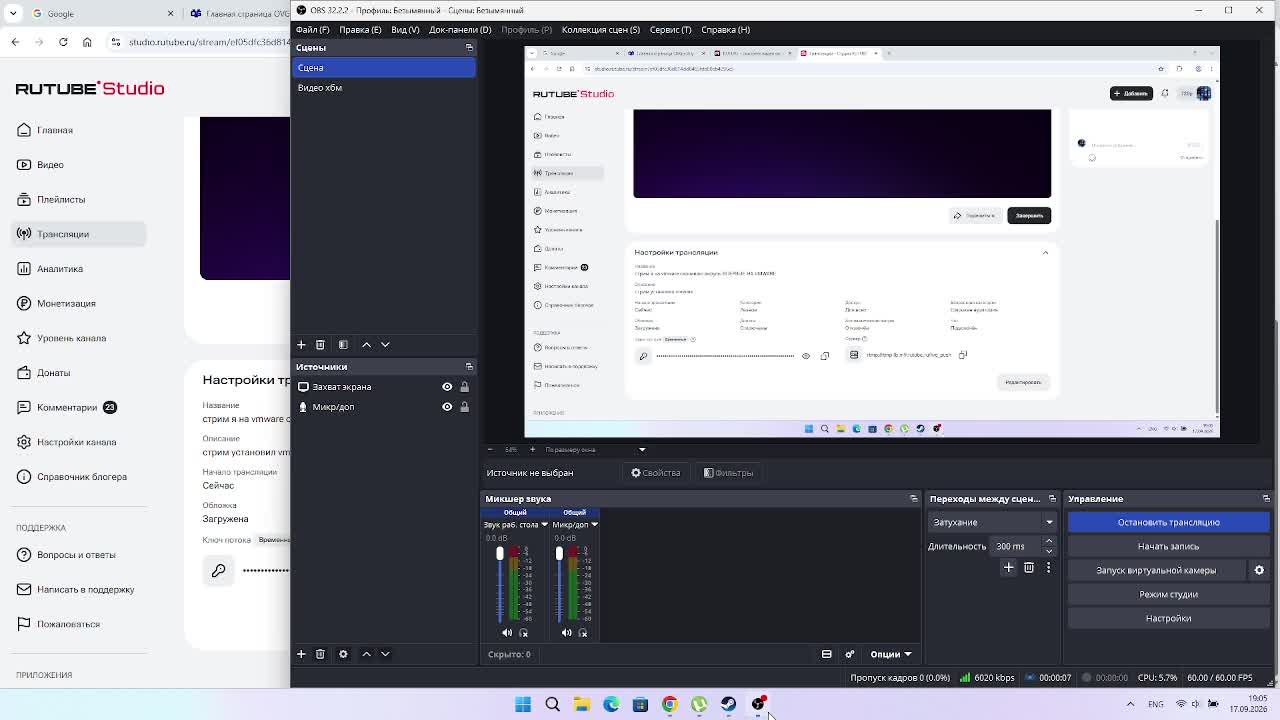Undock the Источники panel
The image size is (1280, 720).
pyautogui.click(x=469, y=367)
